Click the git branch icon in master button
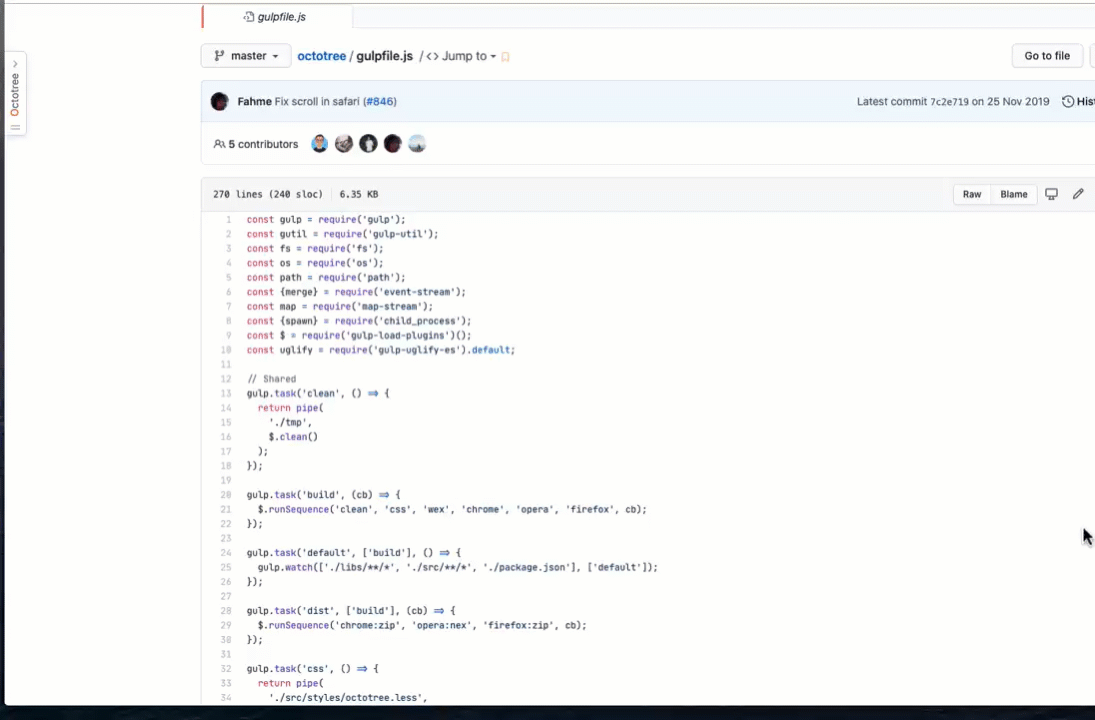This screenshot has width=1095, height=720. point(219,56)
